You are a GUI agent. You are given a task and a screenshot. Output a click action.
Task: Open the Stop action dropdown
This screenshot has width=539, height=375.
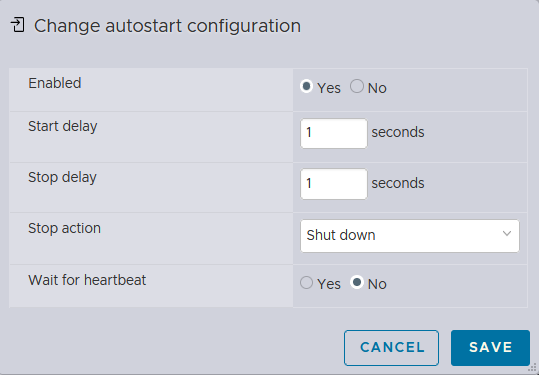coord(410,236)
